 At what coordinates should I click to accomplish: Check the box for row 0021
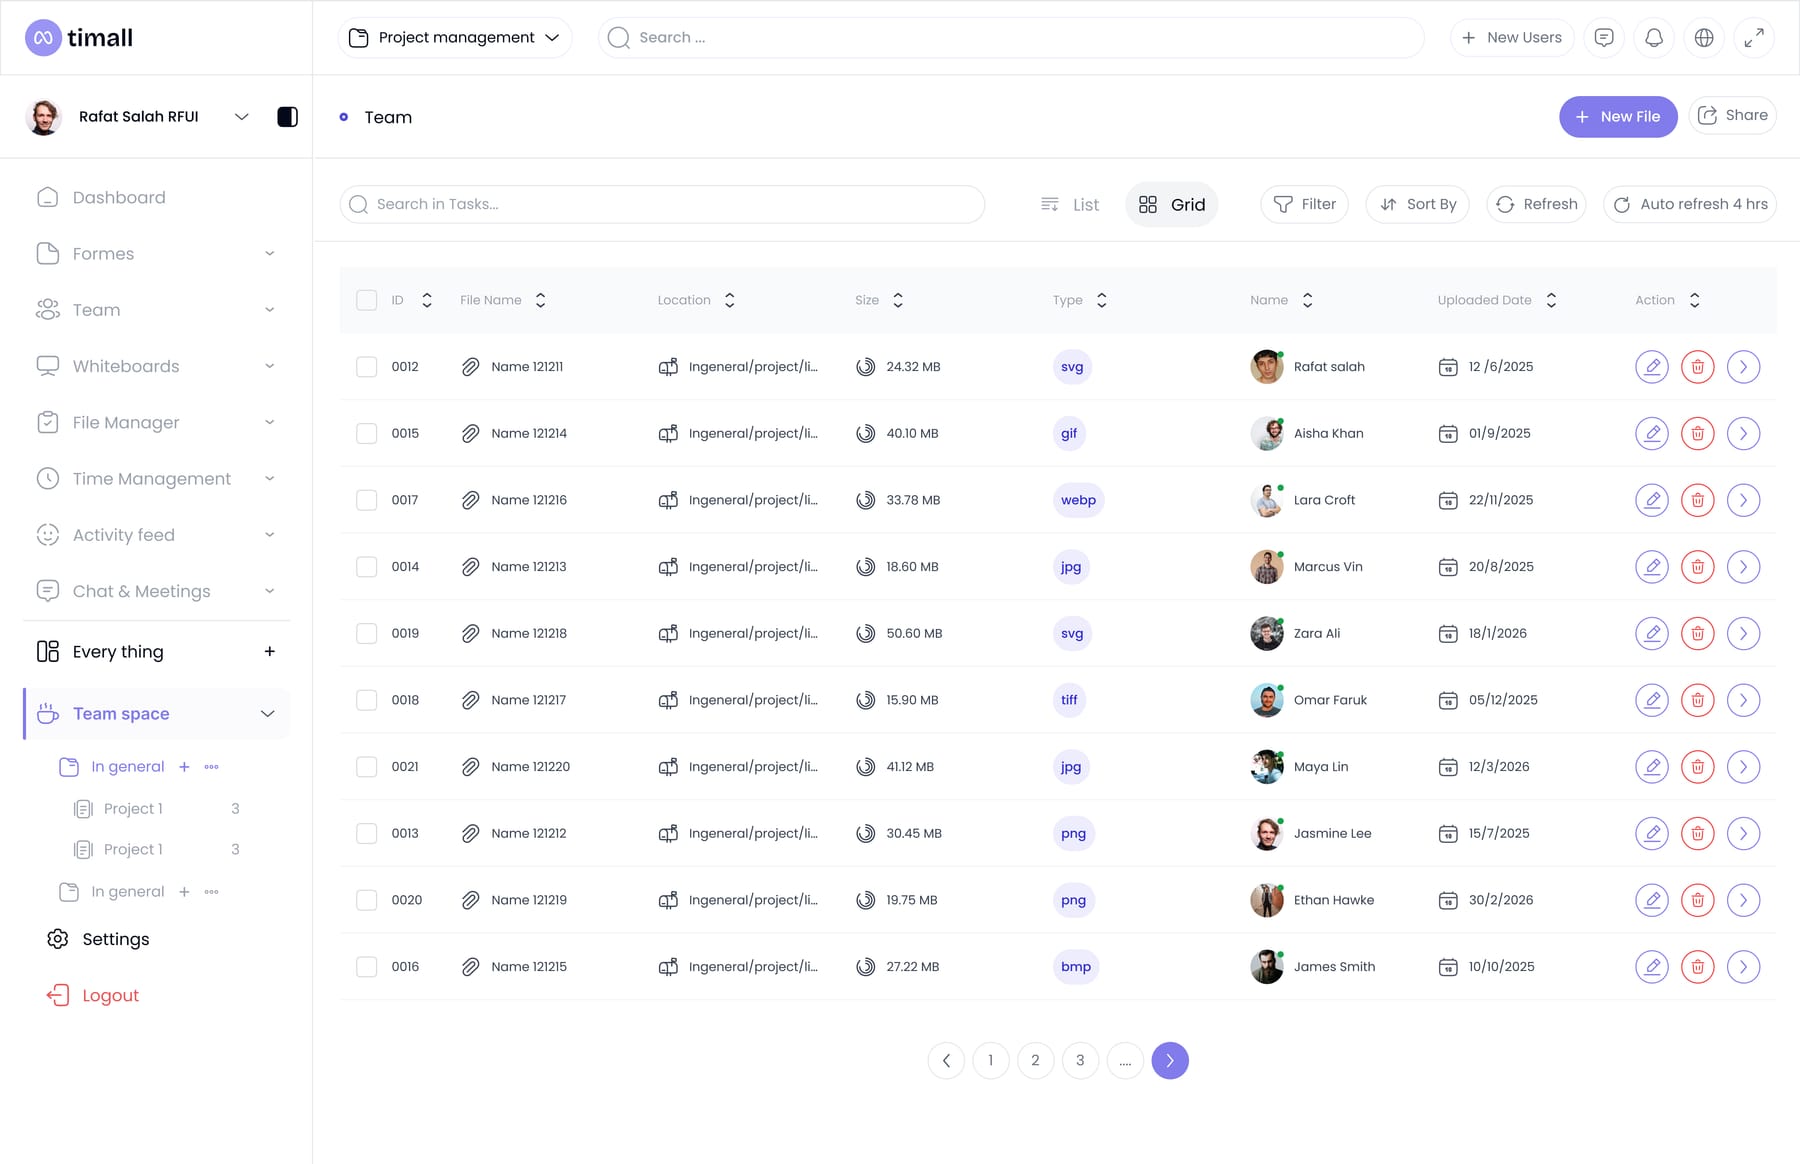pyautogui.click(x=367, y=767)
